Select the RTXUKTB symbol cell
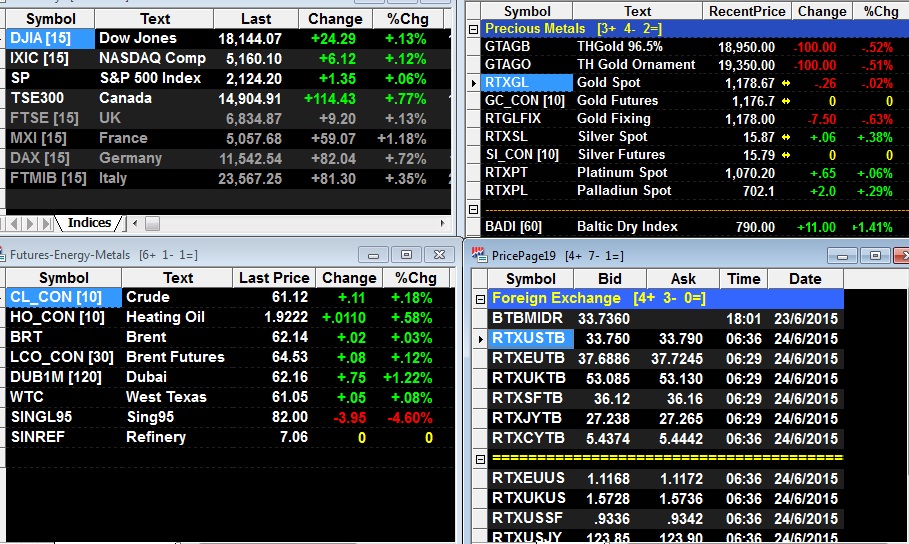This screenshot has width=909, height=544. pyautogui.click(x=530, y=378)
